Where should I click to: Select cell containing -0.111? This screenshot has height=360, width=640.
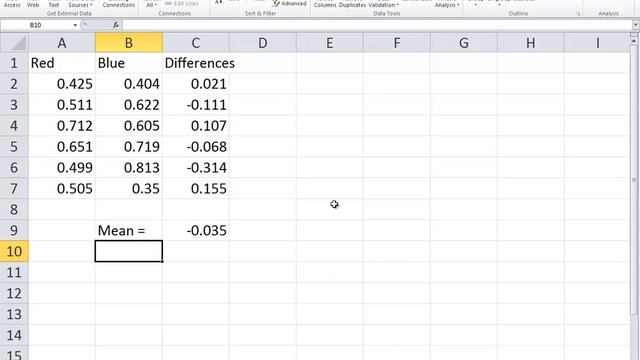point(196,104)
